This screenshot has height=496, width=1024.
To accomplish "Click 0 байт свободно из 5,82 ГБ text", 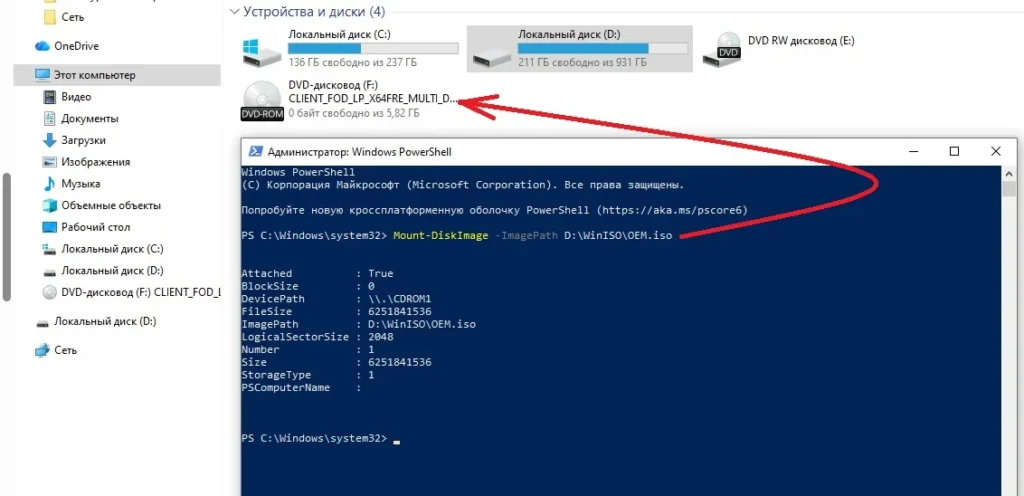I will pyautogui.click(x=353, y=114).
